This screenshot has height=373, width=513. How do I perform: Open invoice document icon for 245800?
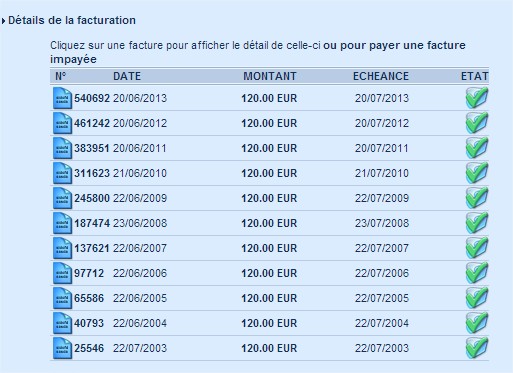[x=62, y=198]
